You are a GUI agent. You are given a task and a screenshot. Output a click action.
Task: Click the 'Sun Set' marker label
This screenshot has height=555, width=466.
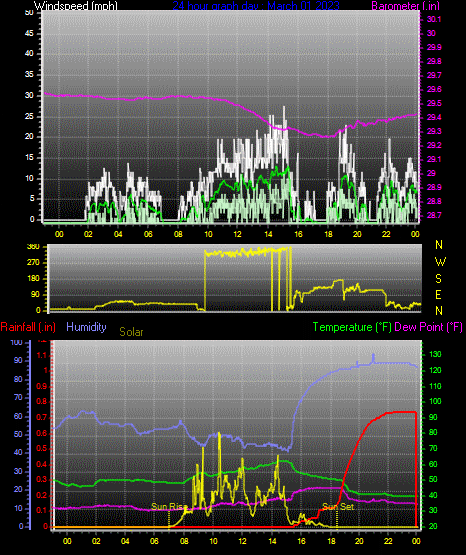(x=338, y=507)
